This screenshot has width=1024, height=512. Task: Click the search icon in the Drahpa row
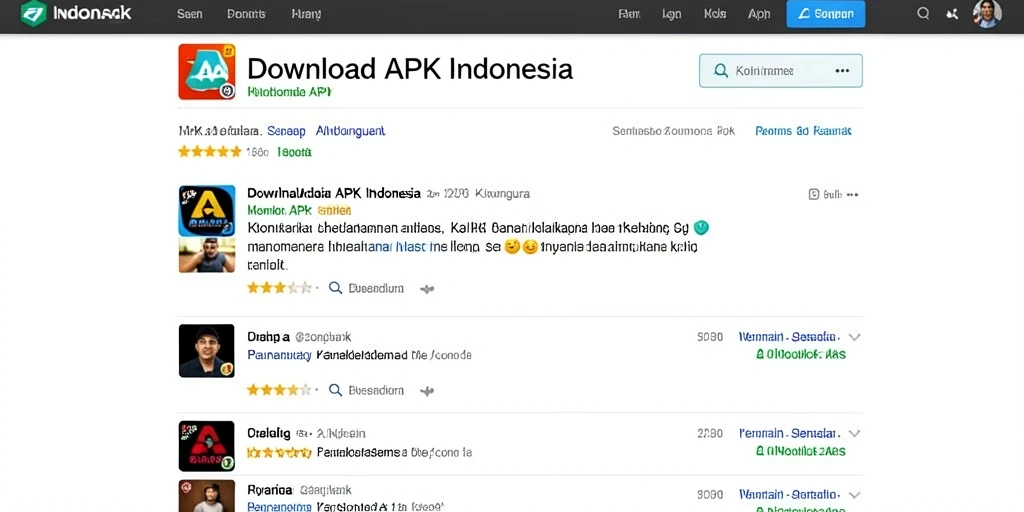pyautogui.click(x=335, y=390)
